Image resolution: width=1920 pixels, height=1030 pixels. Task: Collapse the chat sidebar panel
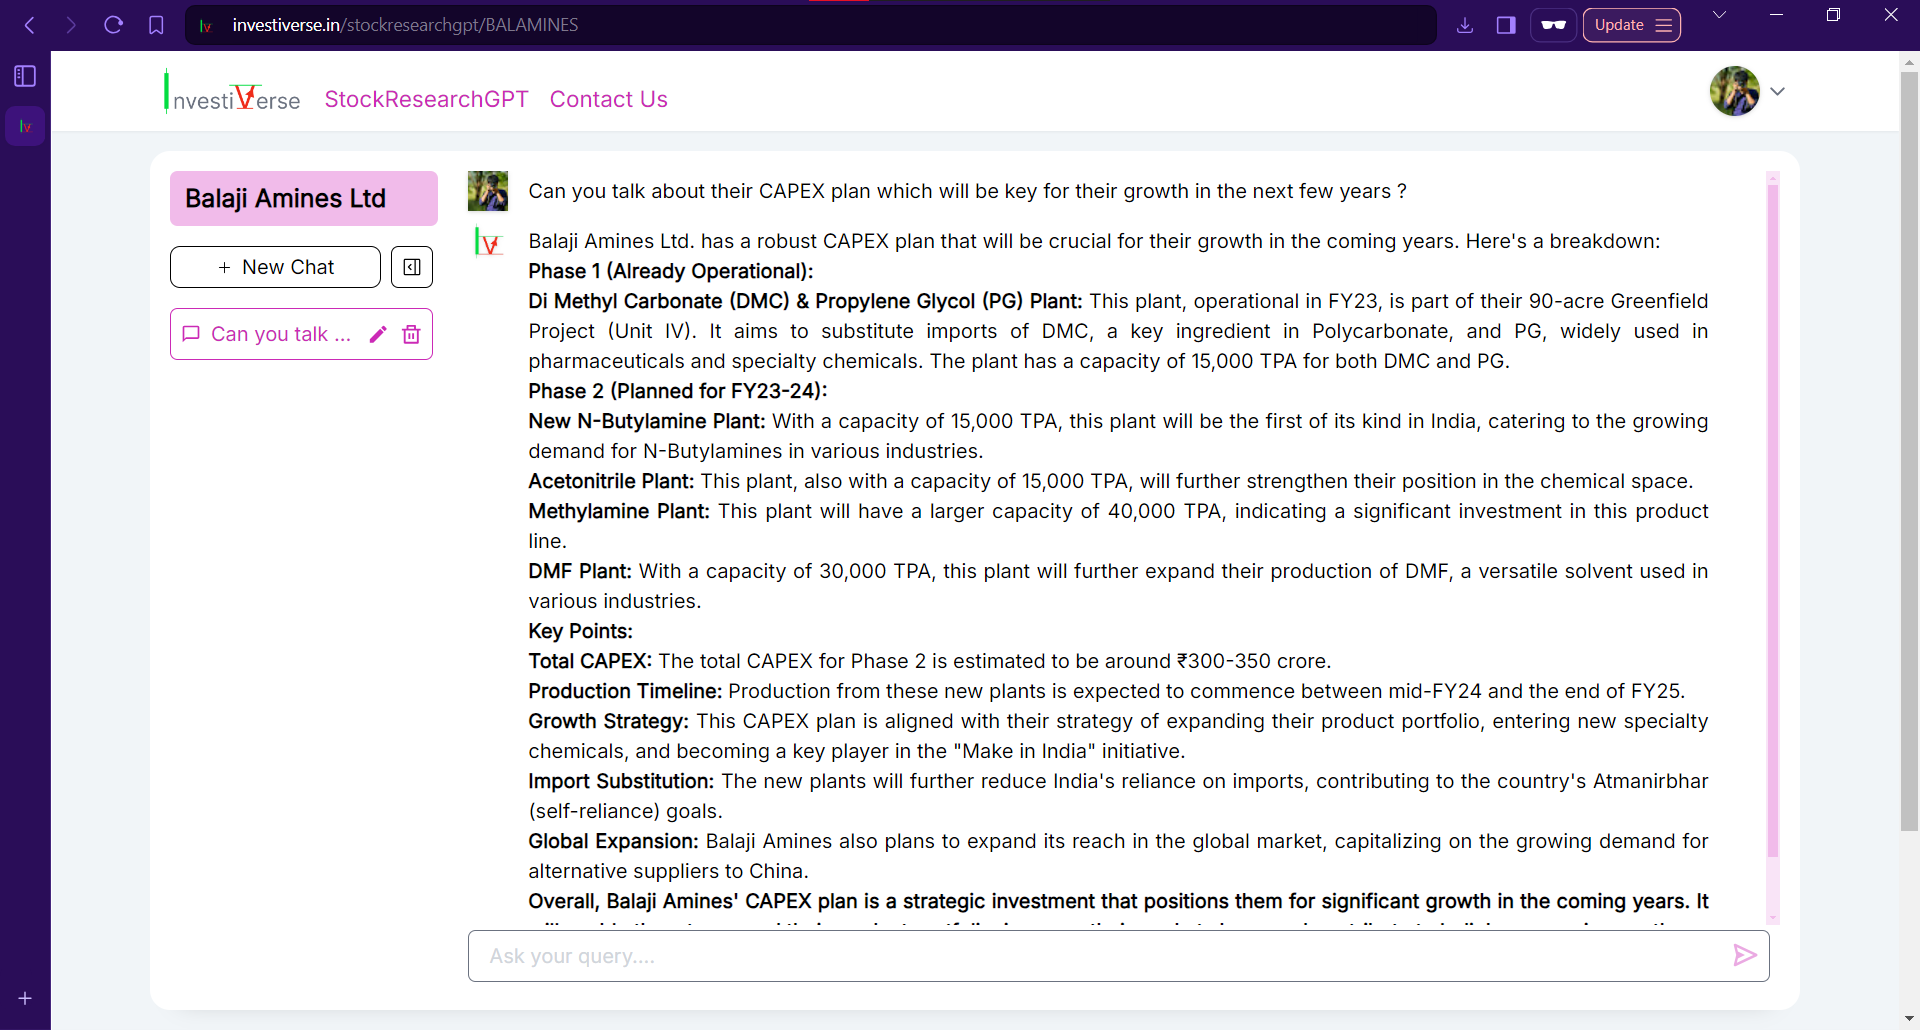[412, 267]
